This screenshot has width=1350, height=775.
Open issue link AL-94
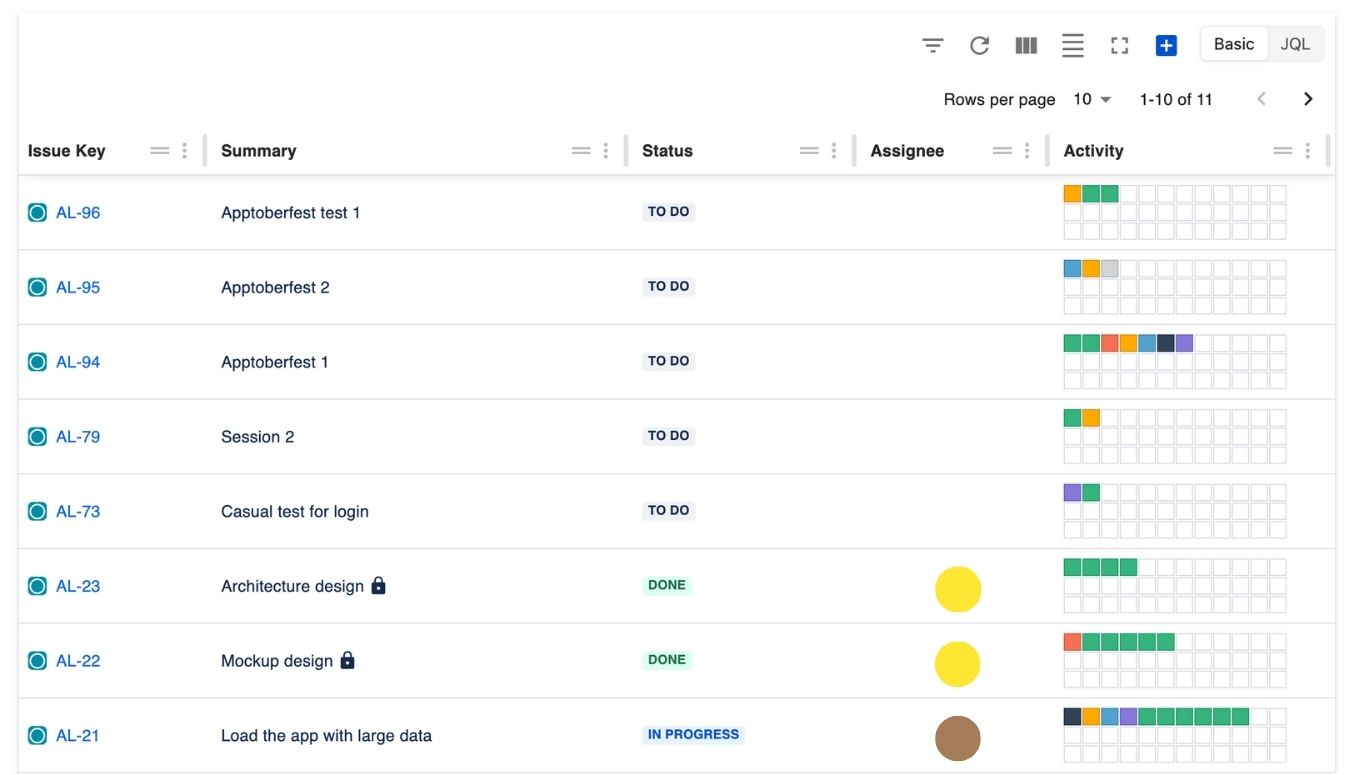click(x=78, y=362)
